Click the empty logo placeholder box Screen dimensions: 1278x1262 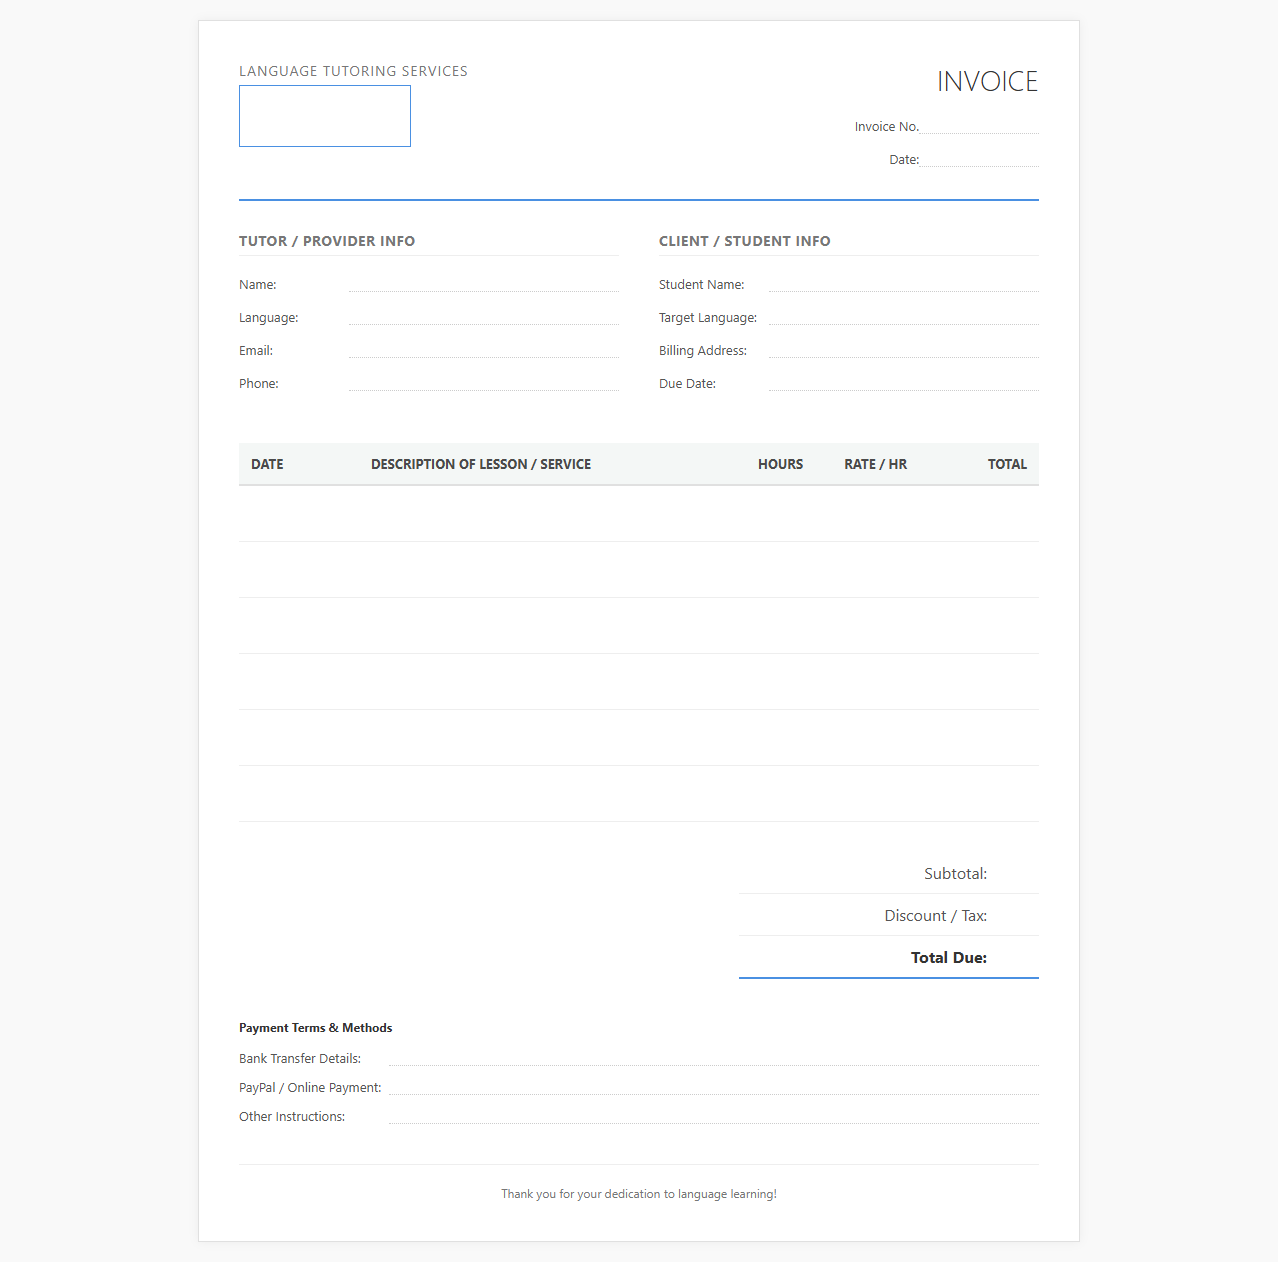tap(325, 116)
